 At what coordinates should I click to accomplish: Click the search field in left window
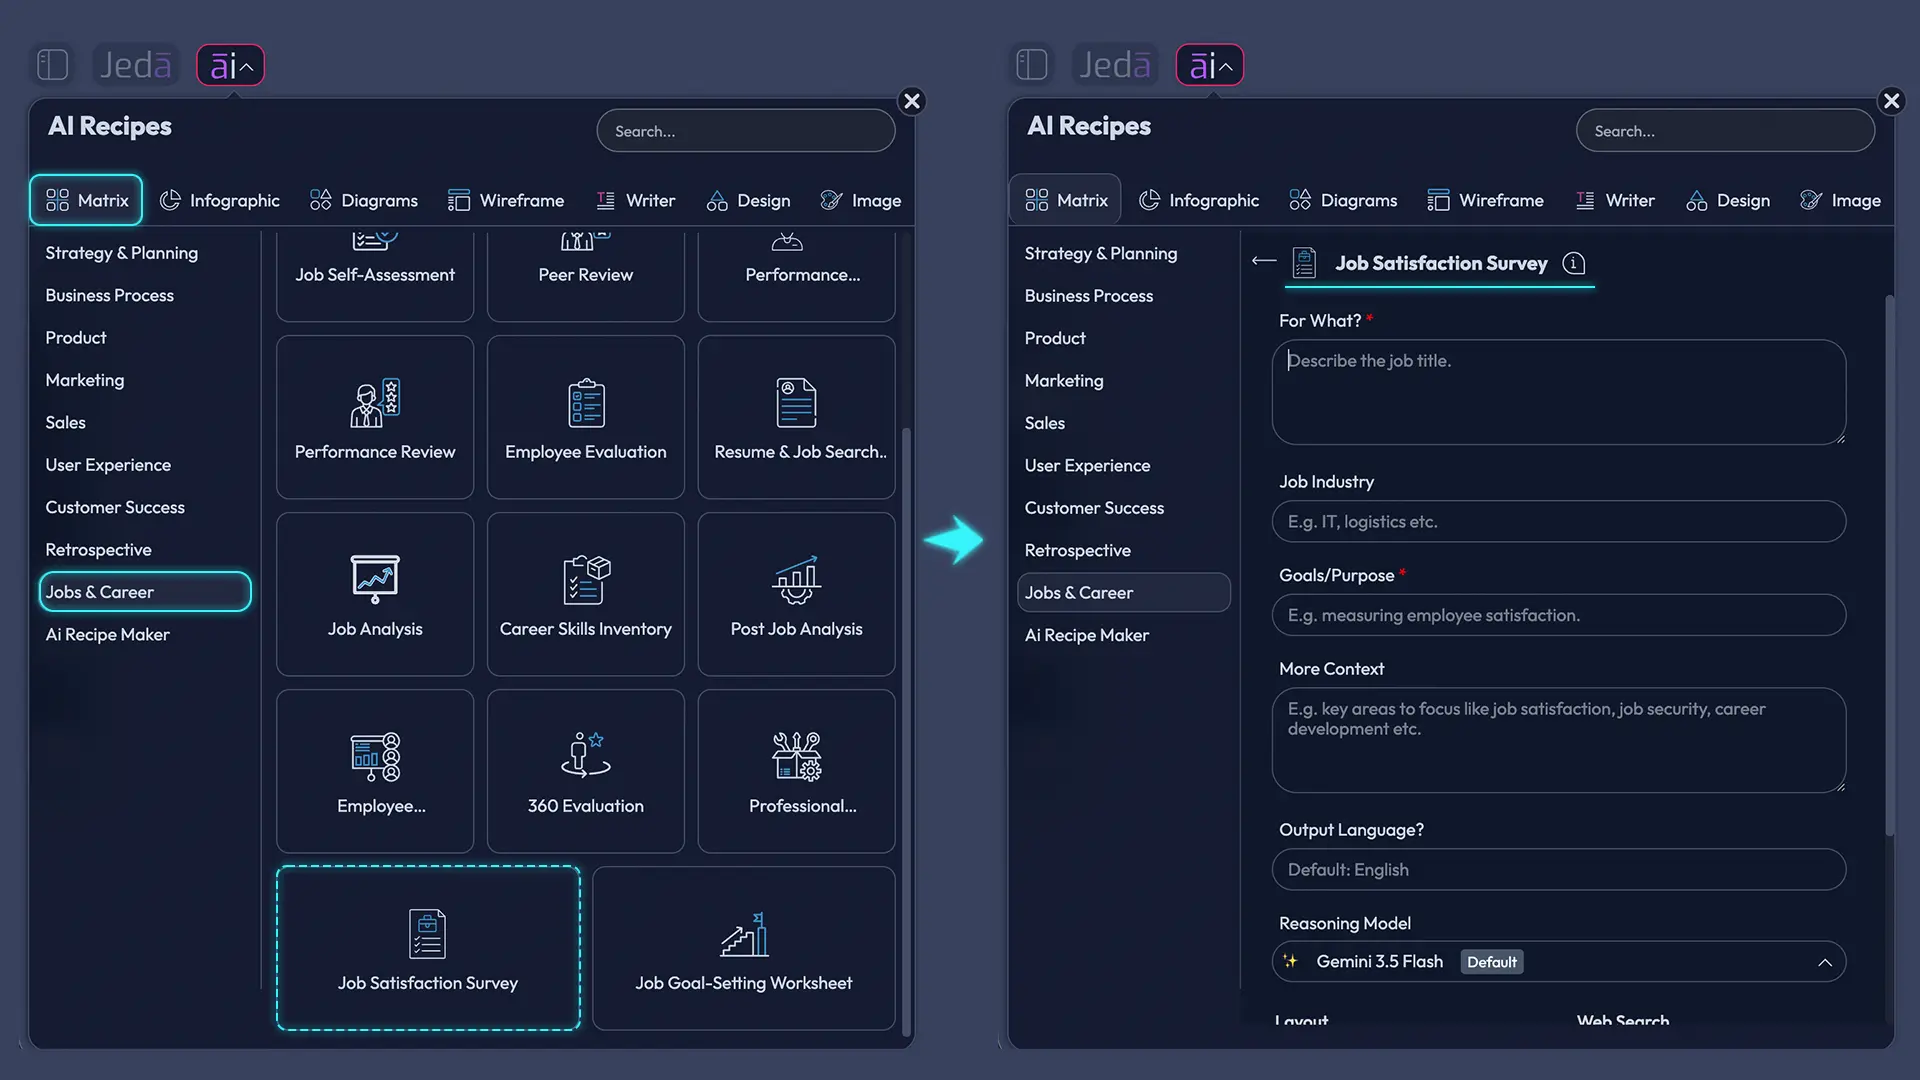(x=746, y=131)
